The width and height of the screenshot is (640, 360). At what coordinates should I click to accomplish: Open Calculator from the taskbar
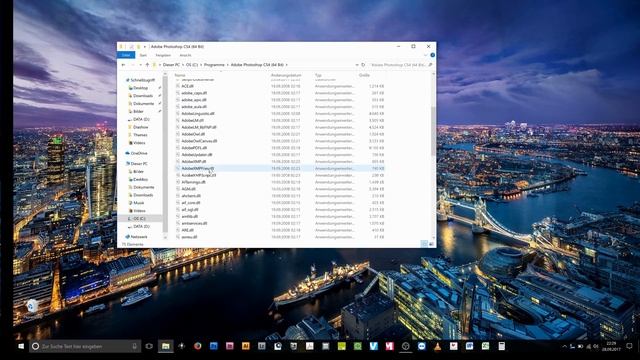(502, 346)
